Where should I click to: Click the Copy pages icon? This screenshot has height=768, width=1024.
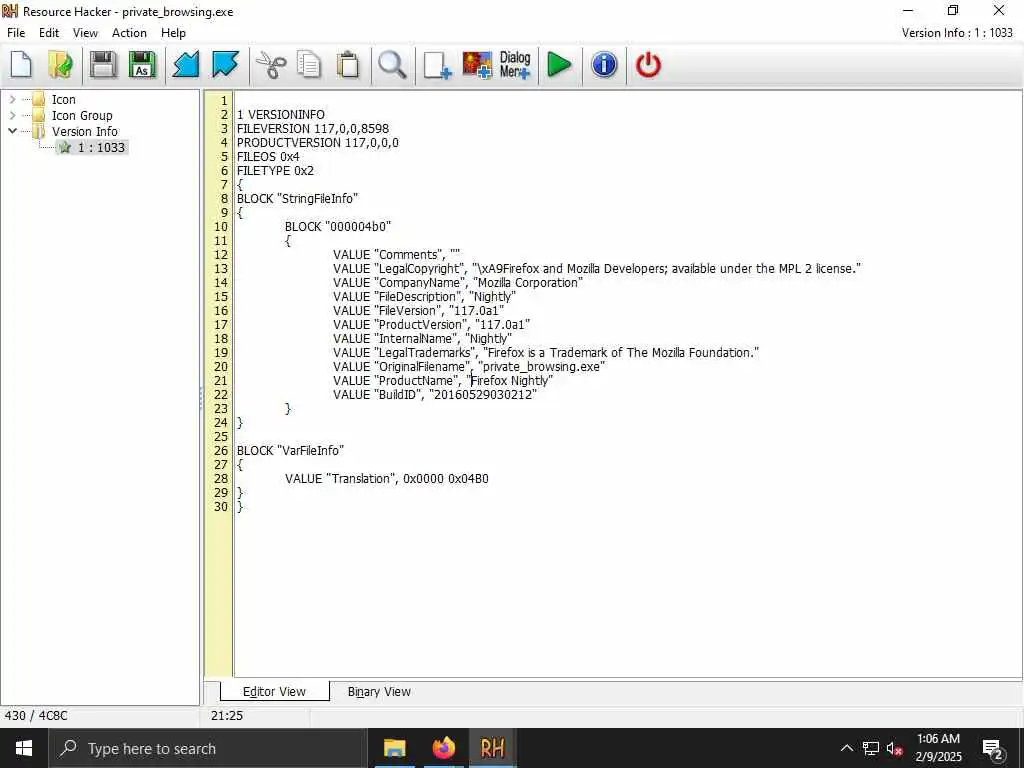click(x=309, y=65)
